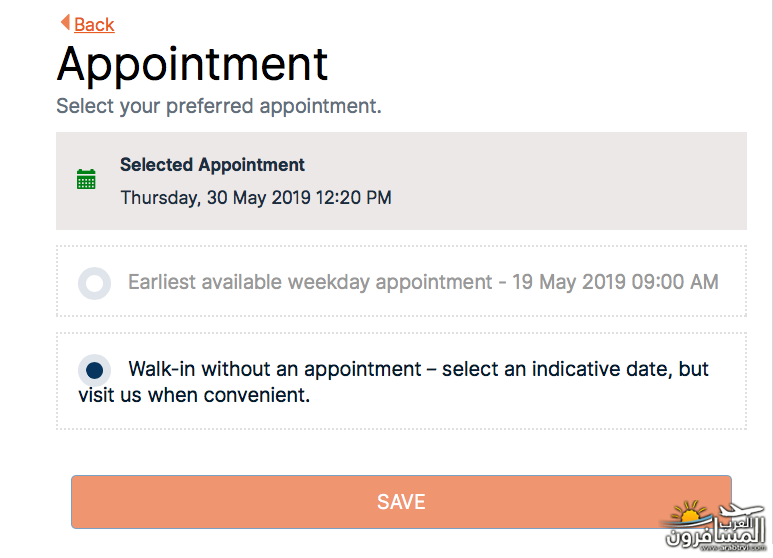Select the earliest available weekday appointment radio
The height and width of the screenshot is (558, 773).
tap(94, 283)
